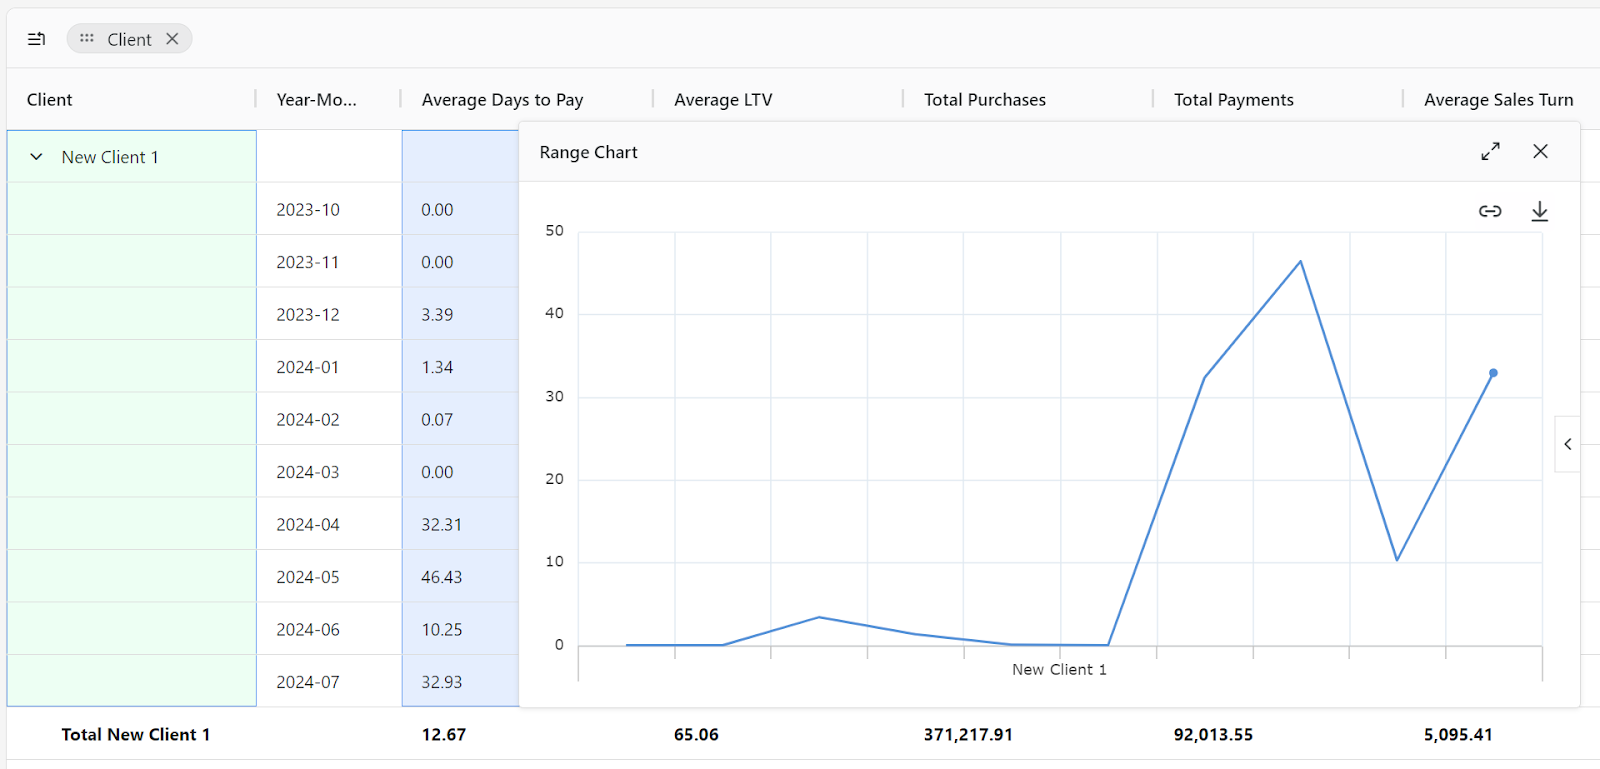Image resolution: width=1600 pixels, height=769 pixels.
Task: Open the grouping settings list icon
Action: (36, 39)
